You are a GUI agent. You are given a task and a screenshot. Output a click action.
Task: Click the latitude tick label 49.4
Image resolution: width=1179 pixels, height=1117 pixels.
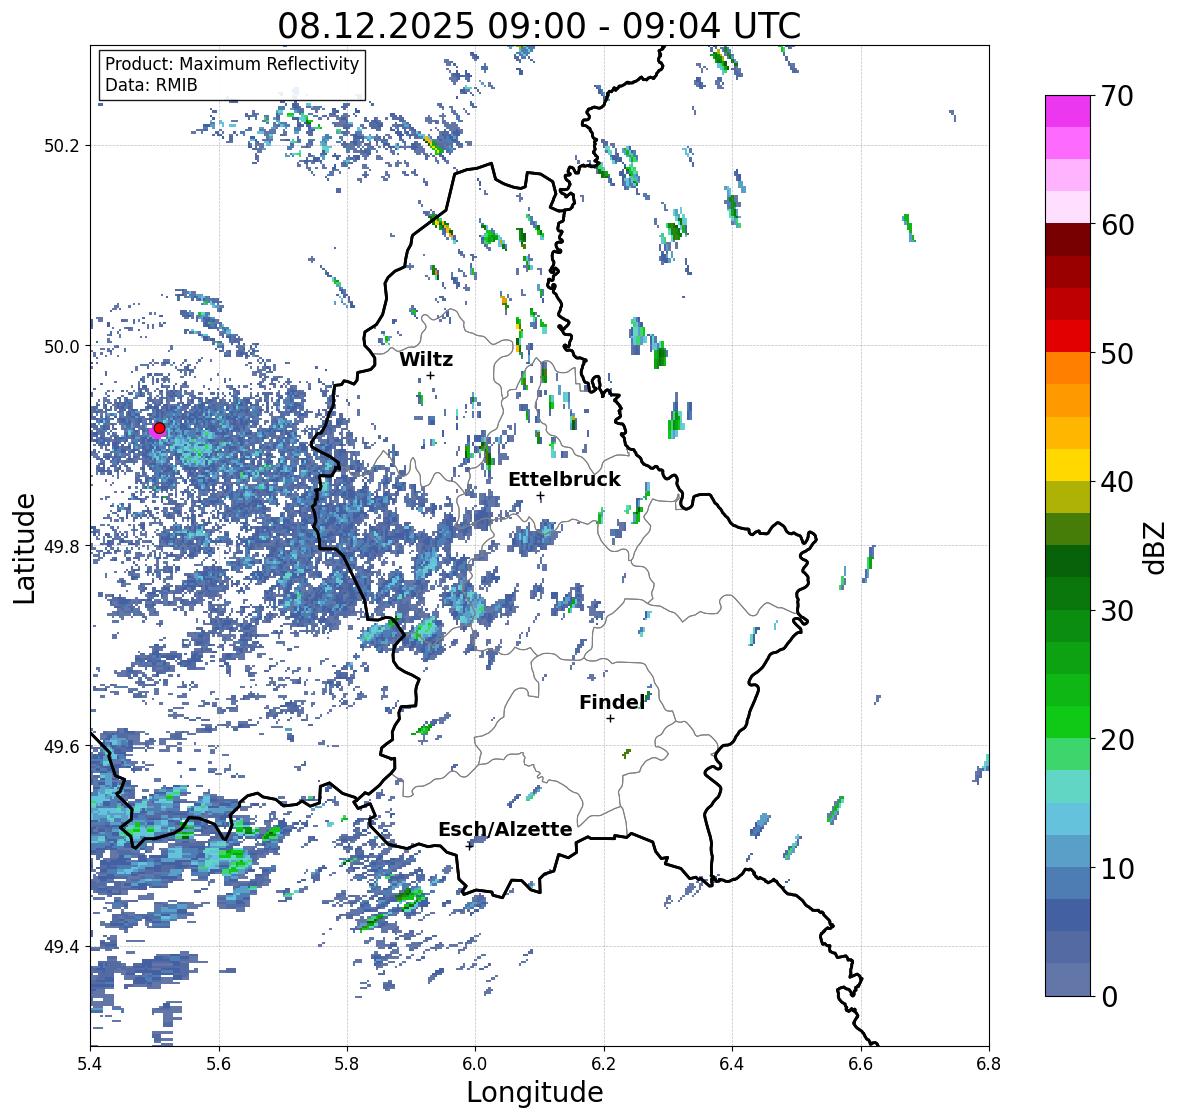[x=62, y=947]
